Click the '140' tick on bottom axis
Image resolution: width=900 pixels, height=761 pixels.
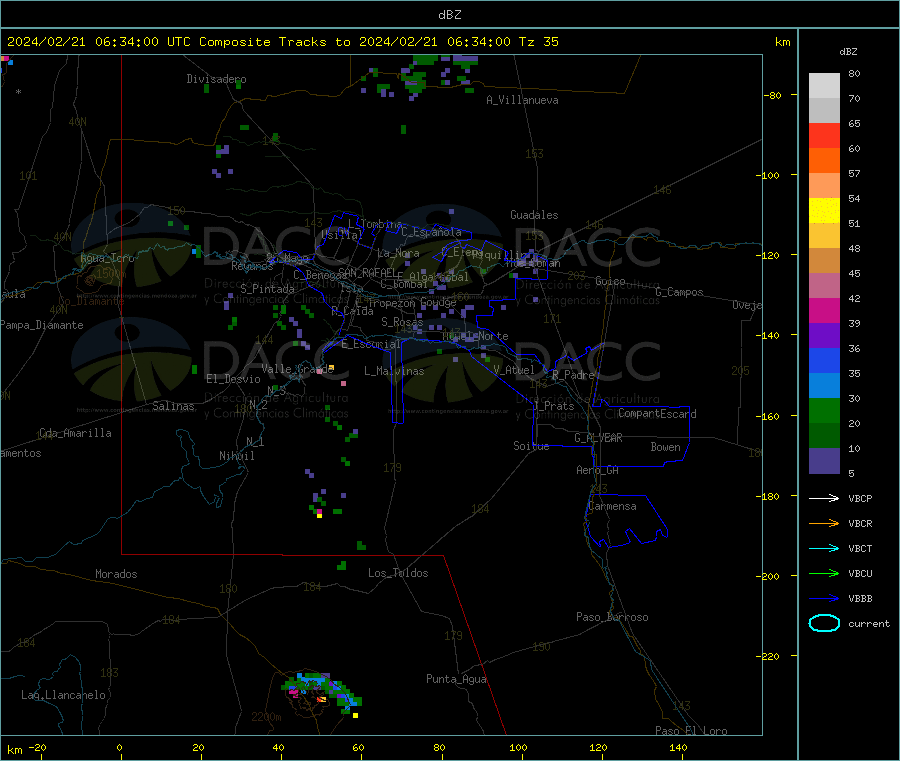pyautogui.click(x=678, y=747)
